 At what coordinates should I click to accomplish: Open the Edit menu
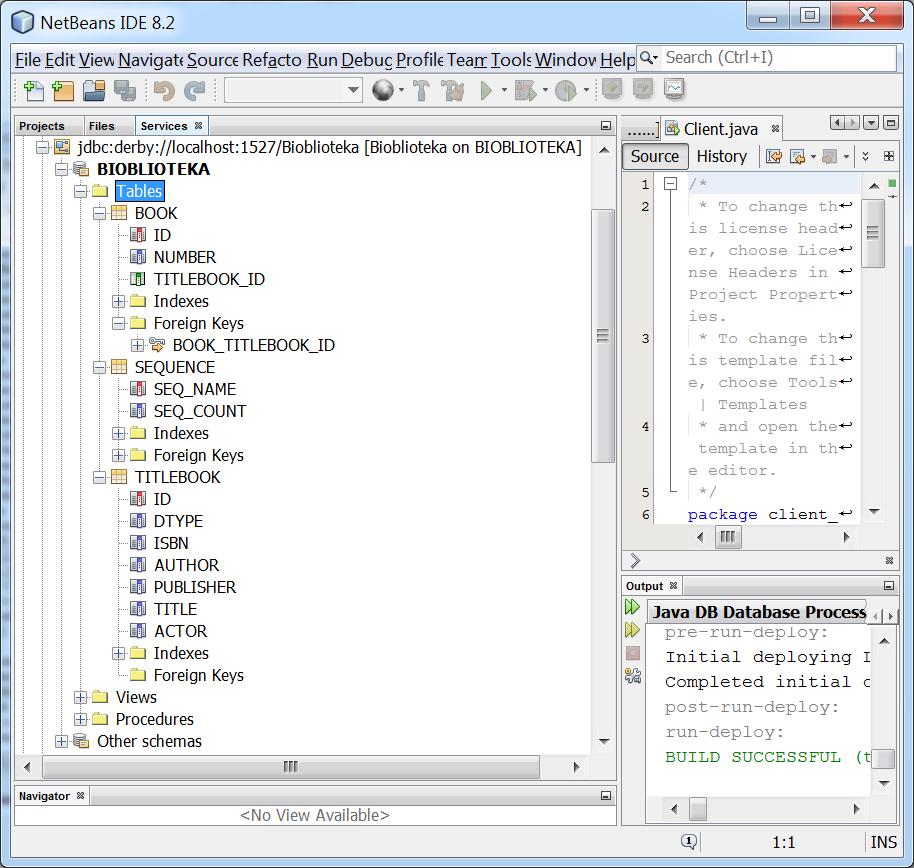[61, 59]
